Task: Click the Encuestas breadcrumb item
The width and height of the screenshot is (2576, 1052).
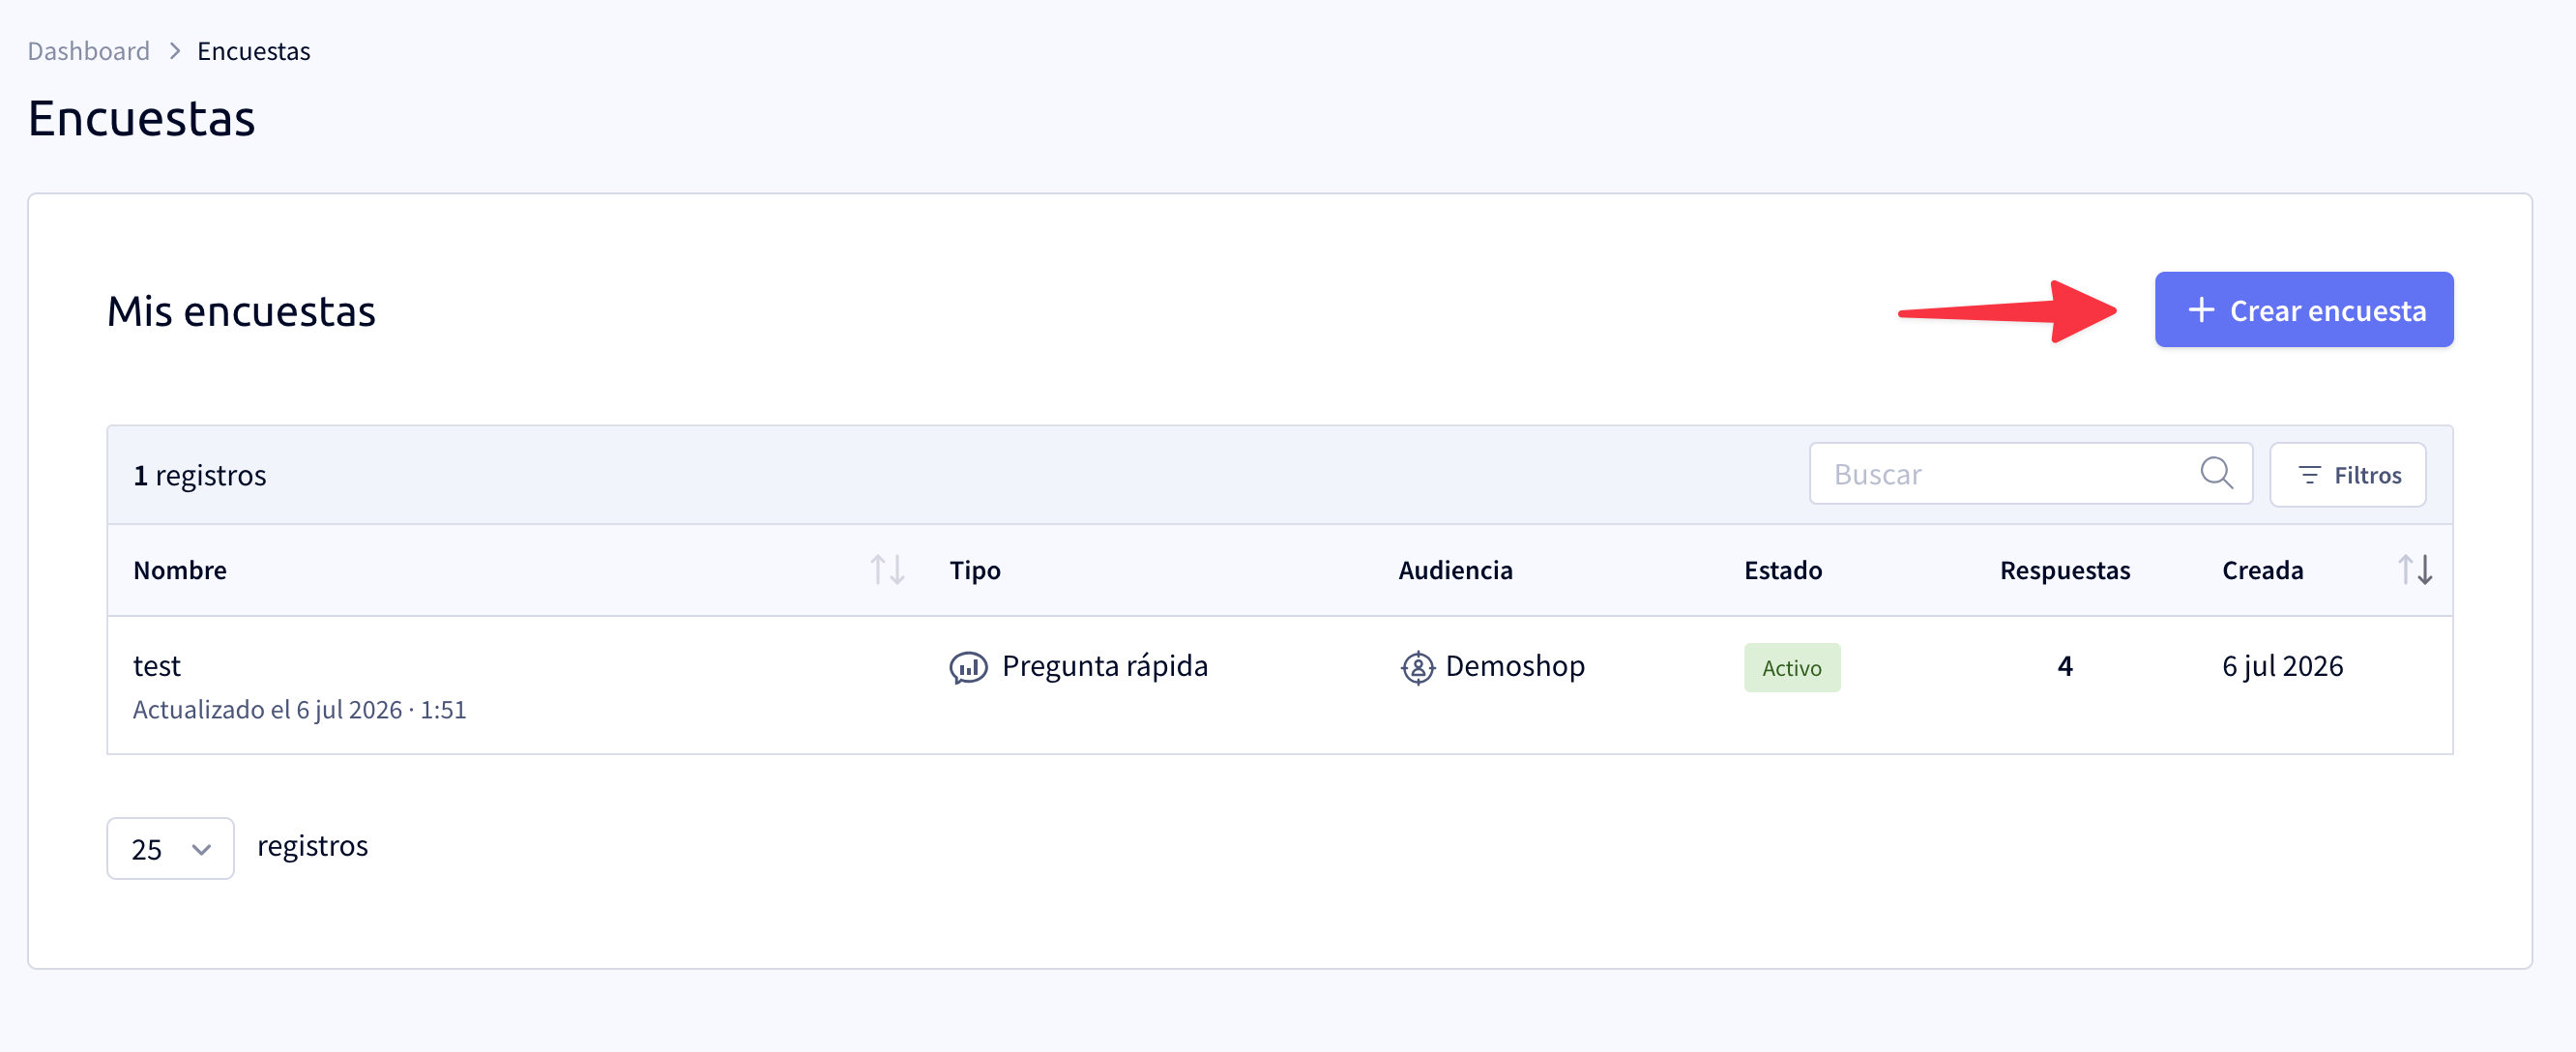Action: point(254,51)
